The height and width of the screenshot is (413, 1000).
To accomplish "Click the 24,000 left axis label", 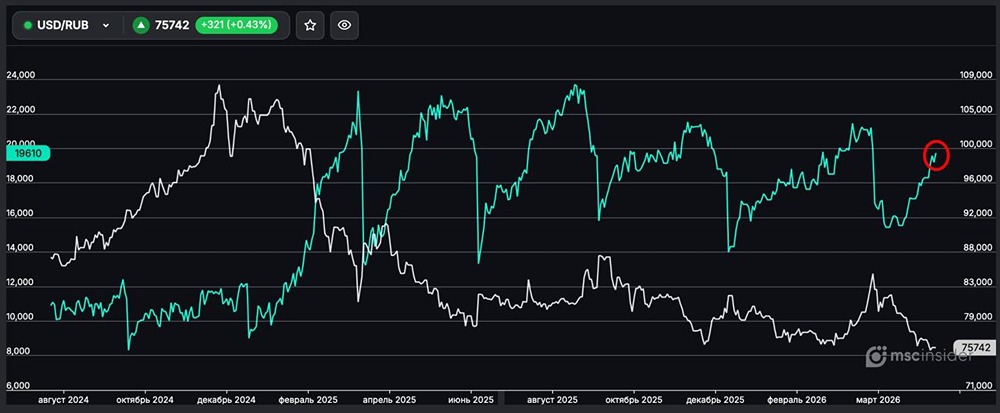I will coord(20,75).
